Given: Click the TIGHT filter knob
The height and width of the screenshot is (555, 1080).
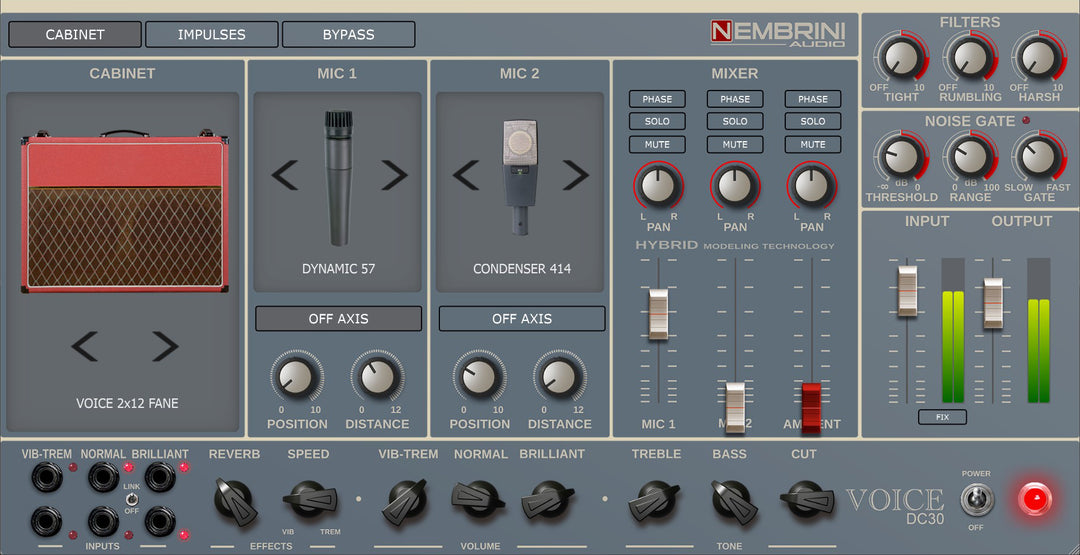Looking at the screenshot, I should (x=901, y=58).
